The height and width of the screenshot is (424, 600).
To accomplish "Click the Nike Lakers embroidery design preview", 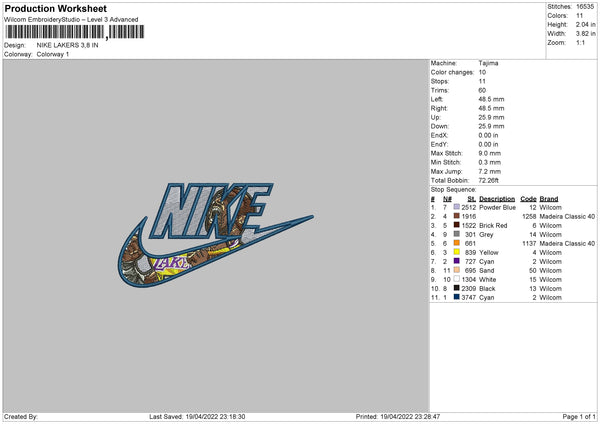I will point(215,235).
